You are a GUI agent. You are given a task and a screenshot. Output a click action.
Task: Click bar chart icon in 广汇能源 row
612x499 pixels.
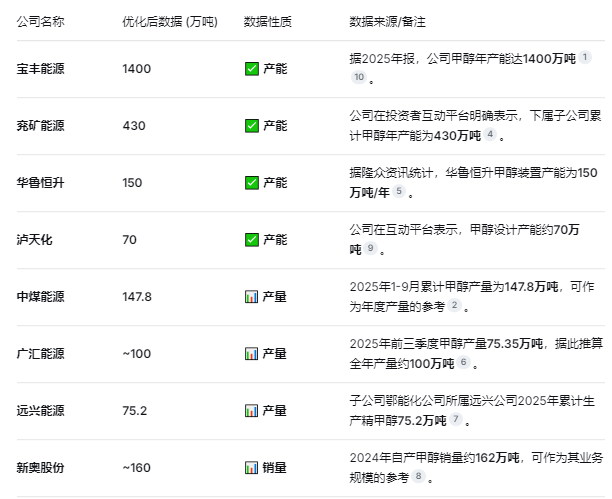251,354
